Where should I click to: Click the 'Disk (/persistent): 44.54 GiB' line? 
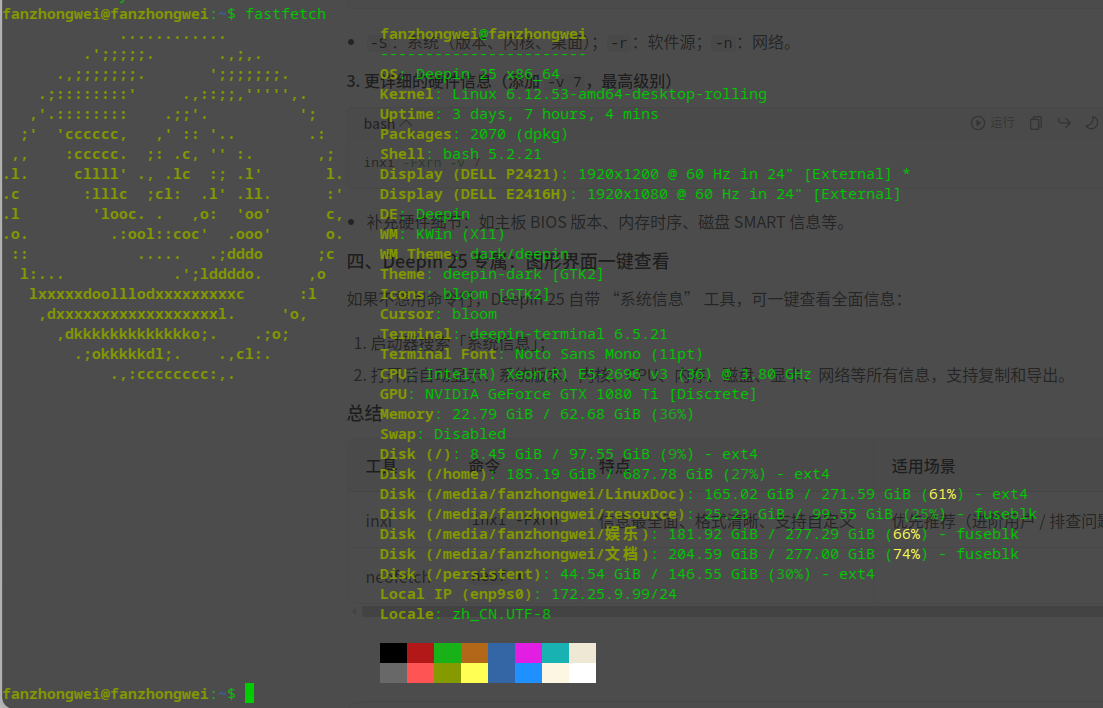[627, 574]
